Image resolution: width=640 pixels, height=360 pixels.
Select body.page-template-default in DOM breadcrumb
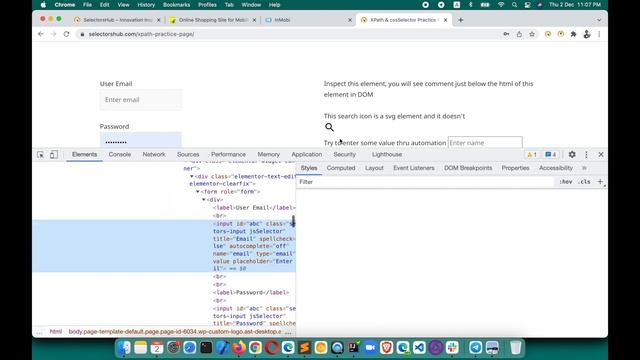(175, 332)
